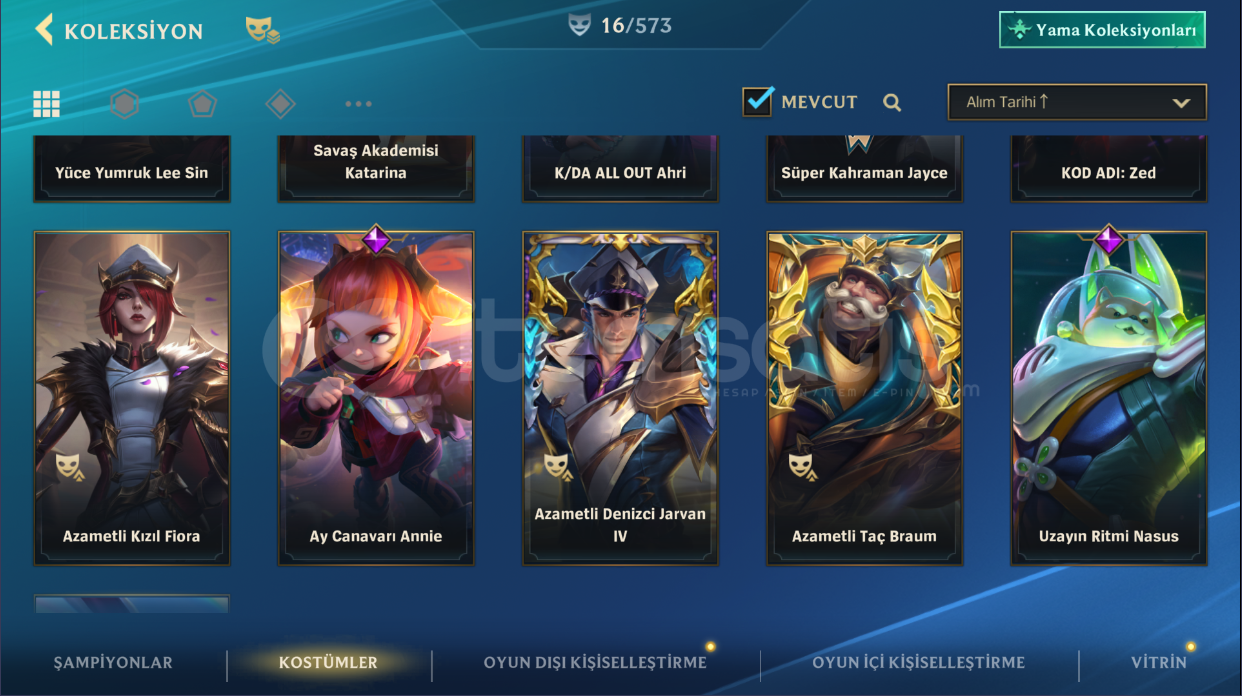Toggle the Mevcut checkbox
Image resolution: width=1242 pixels, height=696 pixels.
click(758, 101)
